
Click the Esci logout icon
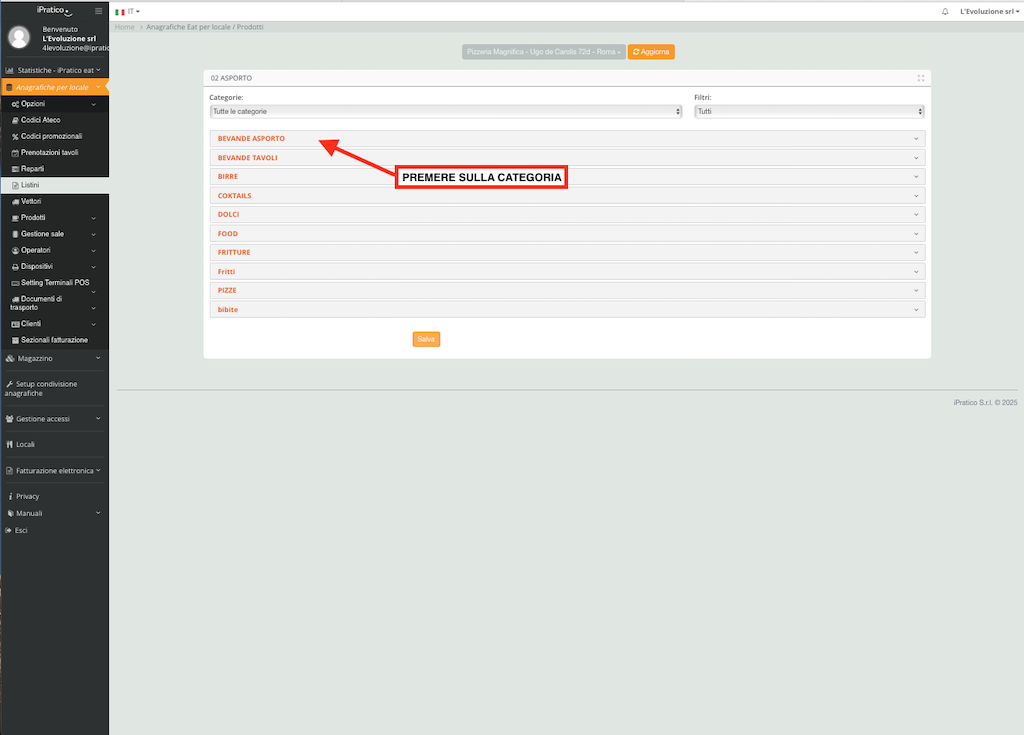tap(9, 530)
